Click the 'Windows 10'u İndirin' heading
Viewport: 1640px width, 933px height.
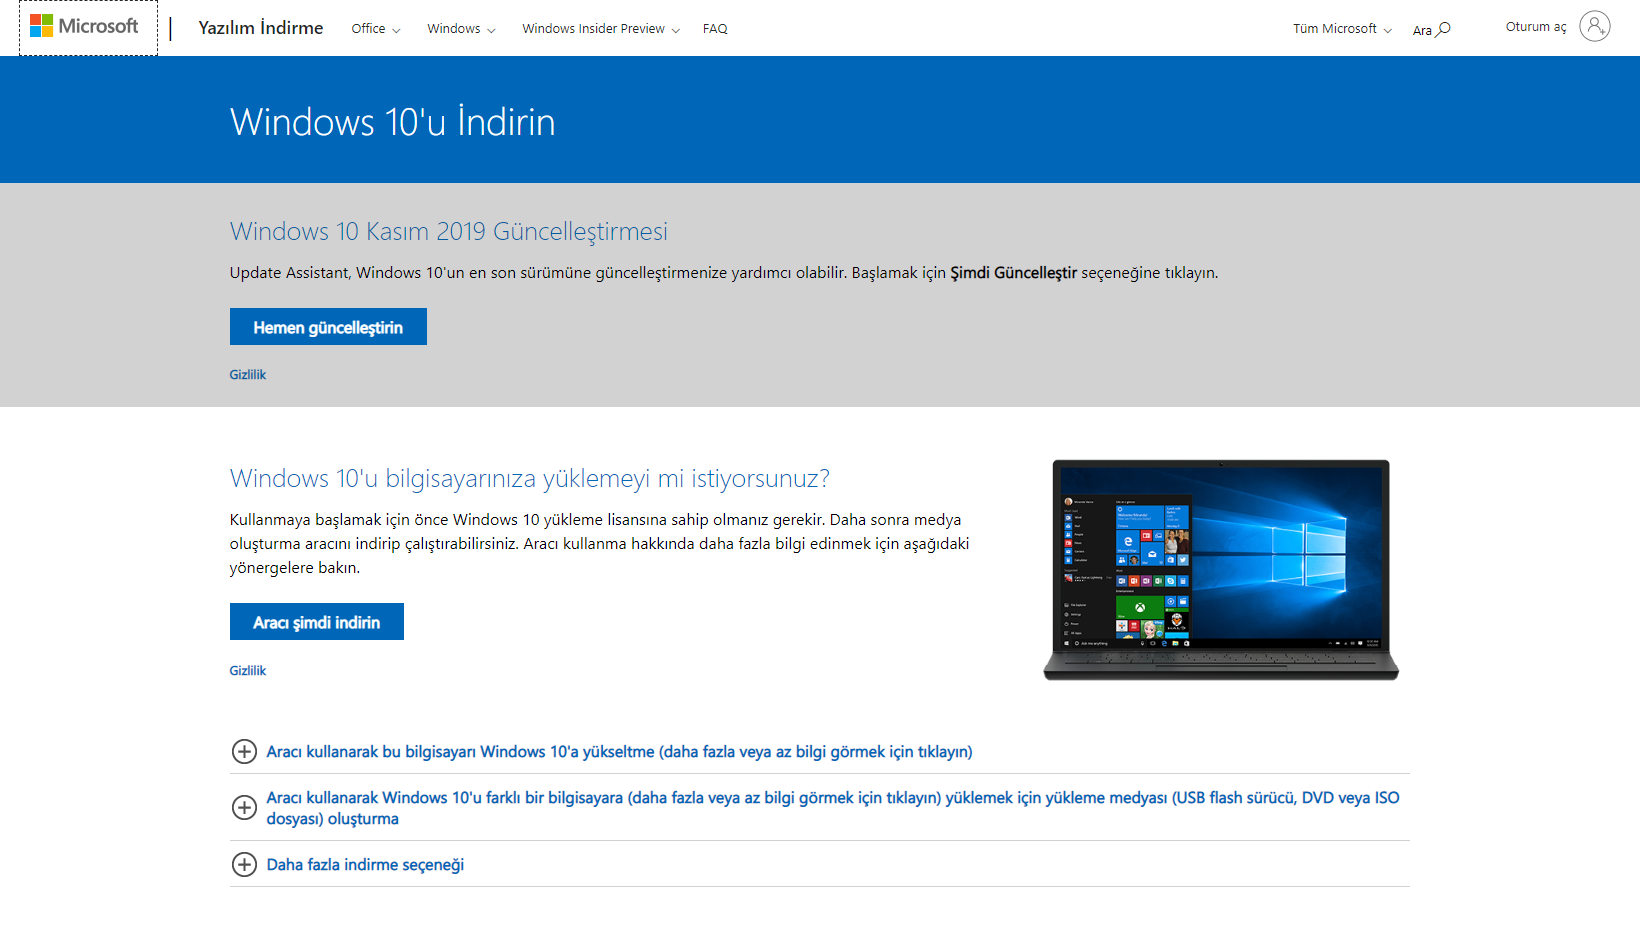point(393,122)
